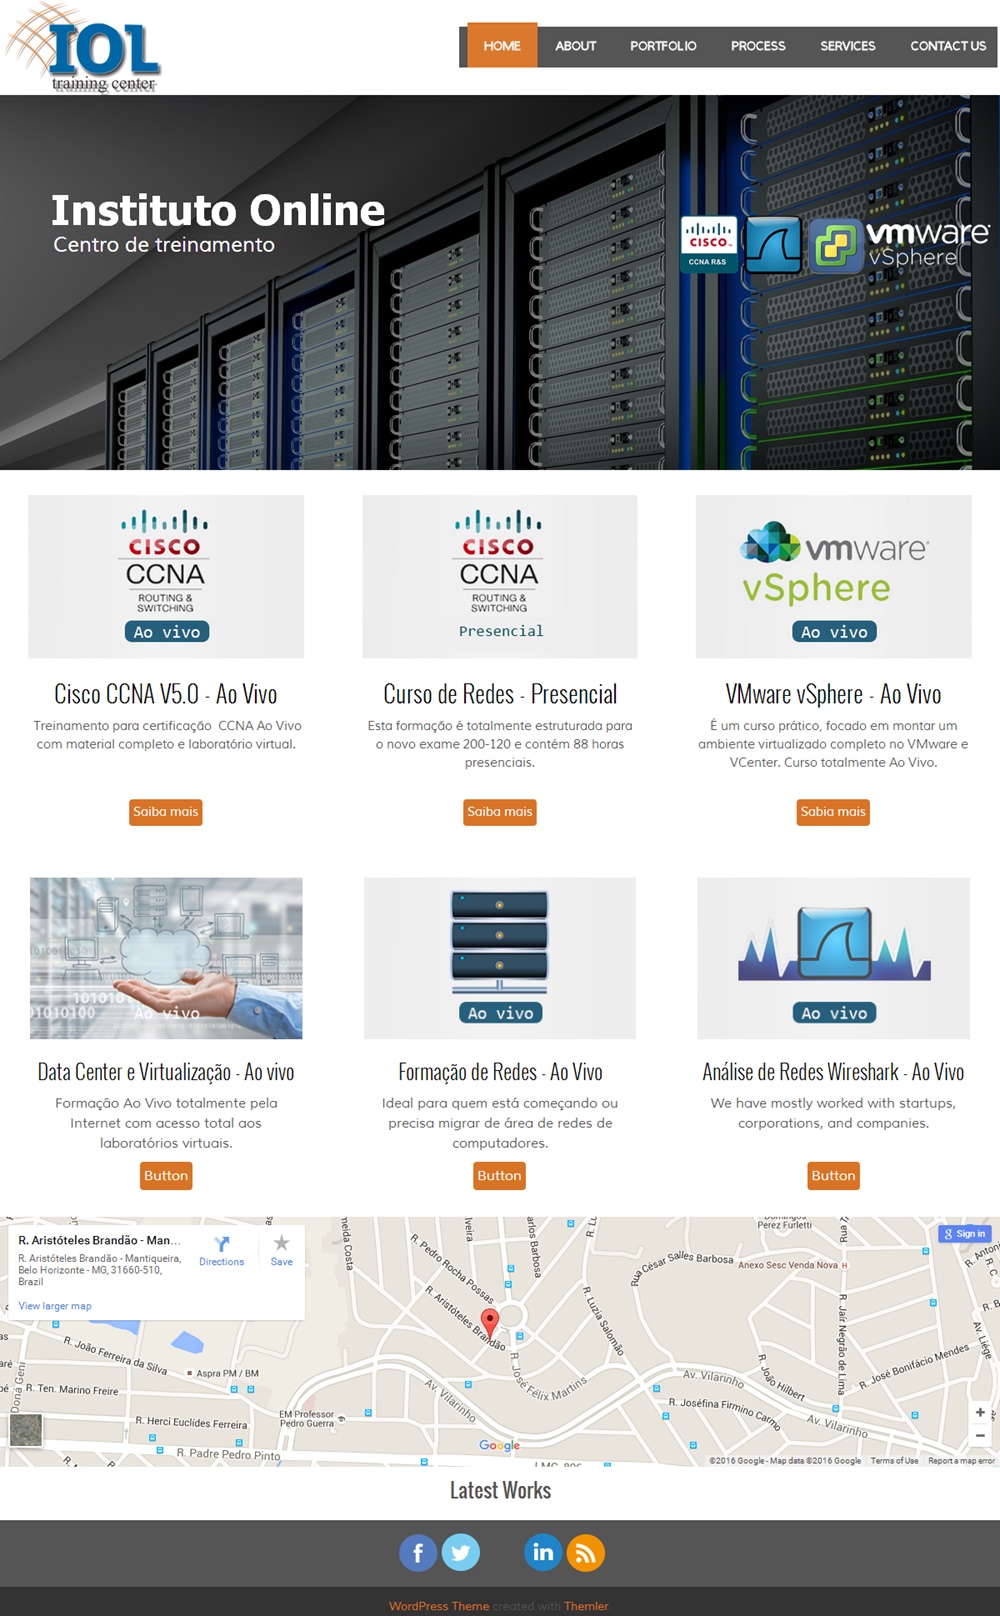Zoom out on the map with minus
Screen dimensions: 1000x1616
click(980, 1436)
